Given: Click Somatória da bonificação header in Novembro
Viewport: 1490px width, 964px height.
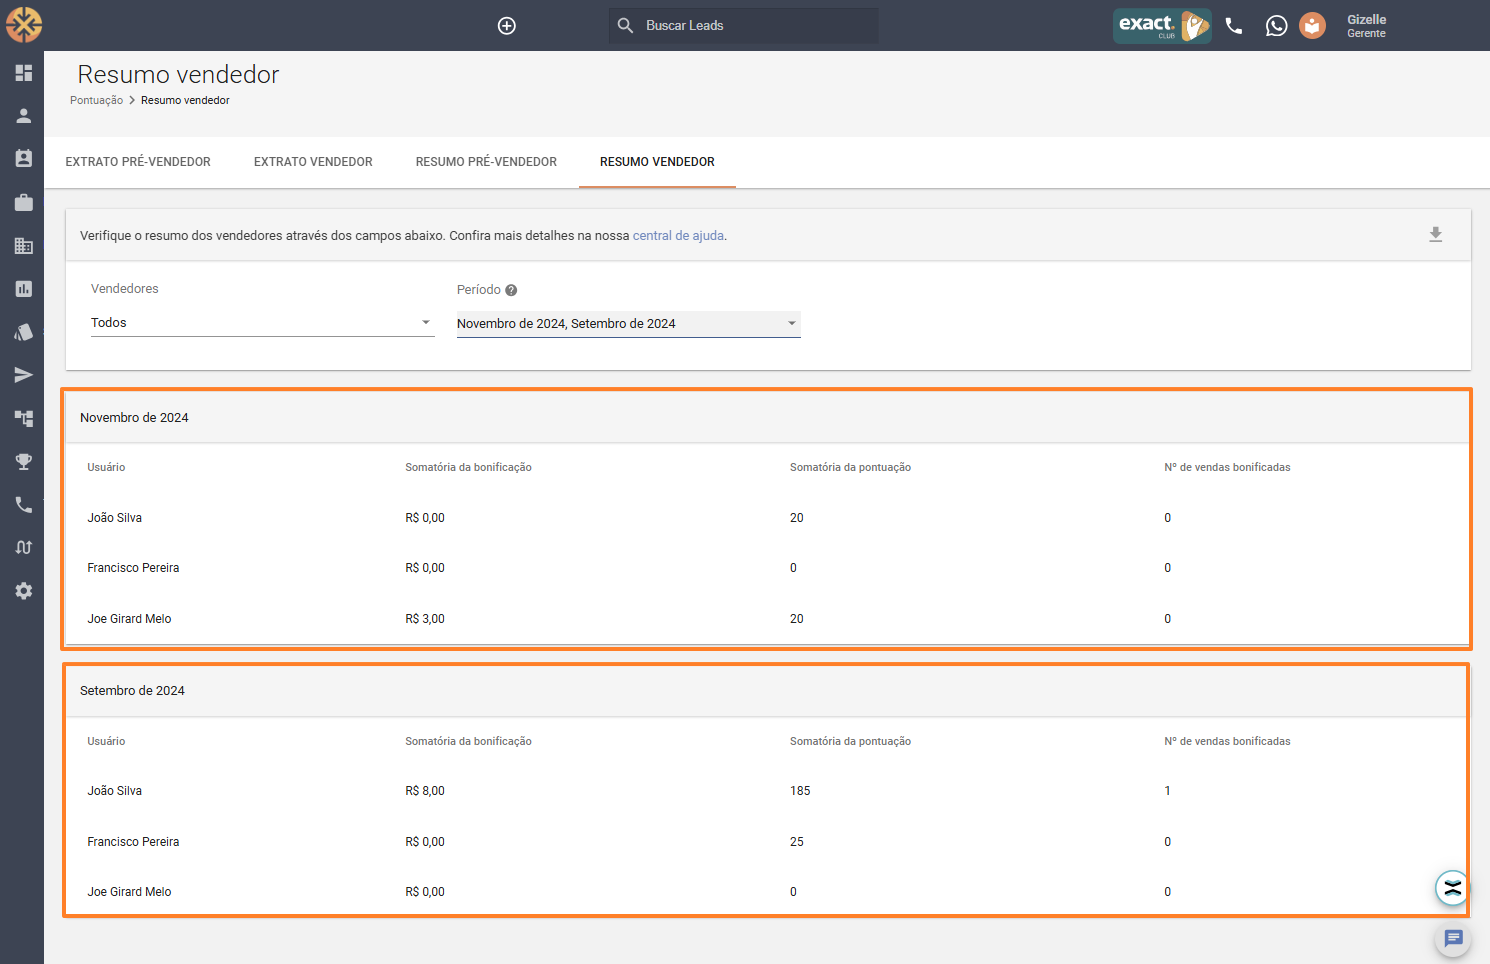Looking at the screenshot, I should pyautogui.click(x=468, y=467).
